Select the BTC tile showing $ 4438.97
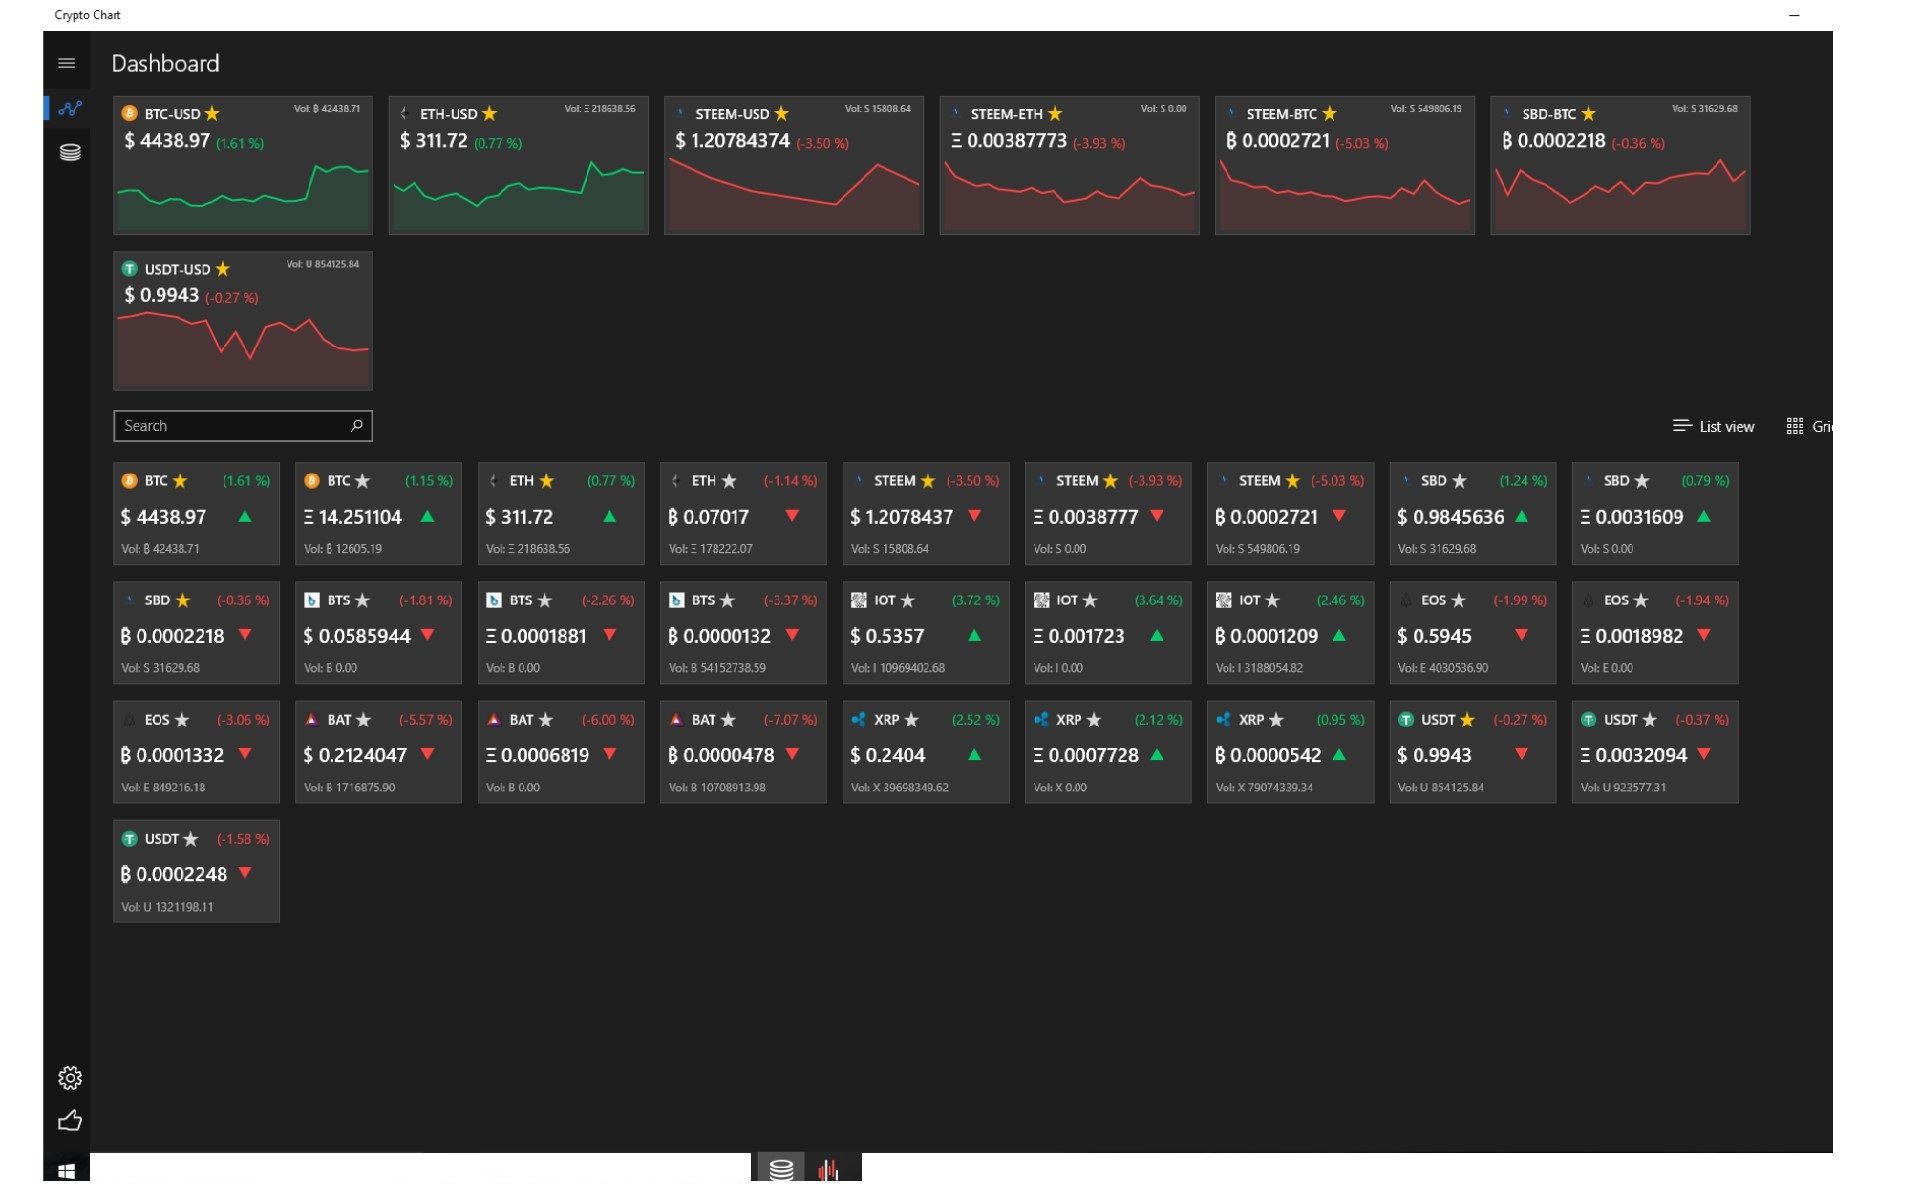1920x1200 pixels. (x=196, y=513)
